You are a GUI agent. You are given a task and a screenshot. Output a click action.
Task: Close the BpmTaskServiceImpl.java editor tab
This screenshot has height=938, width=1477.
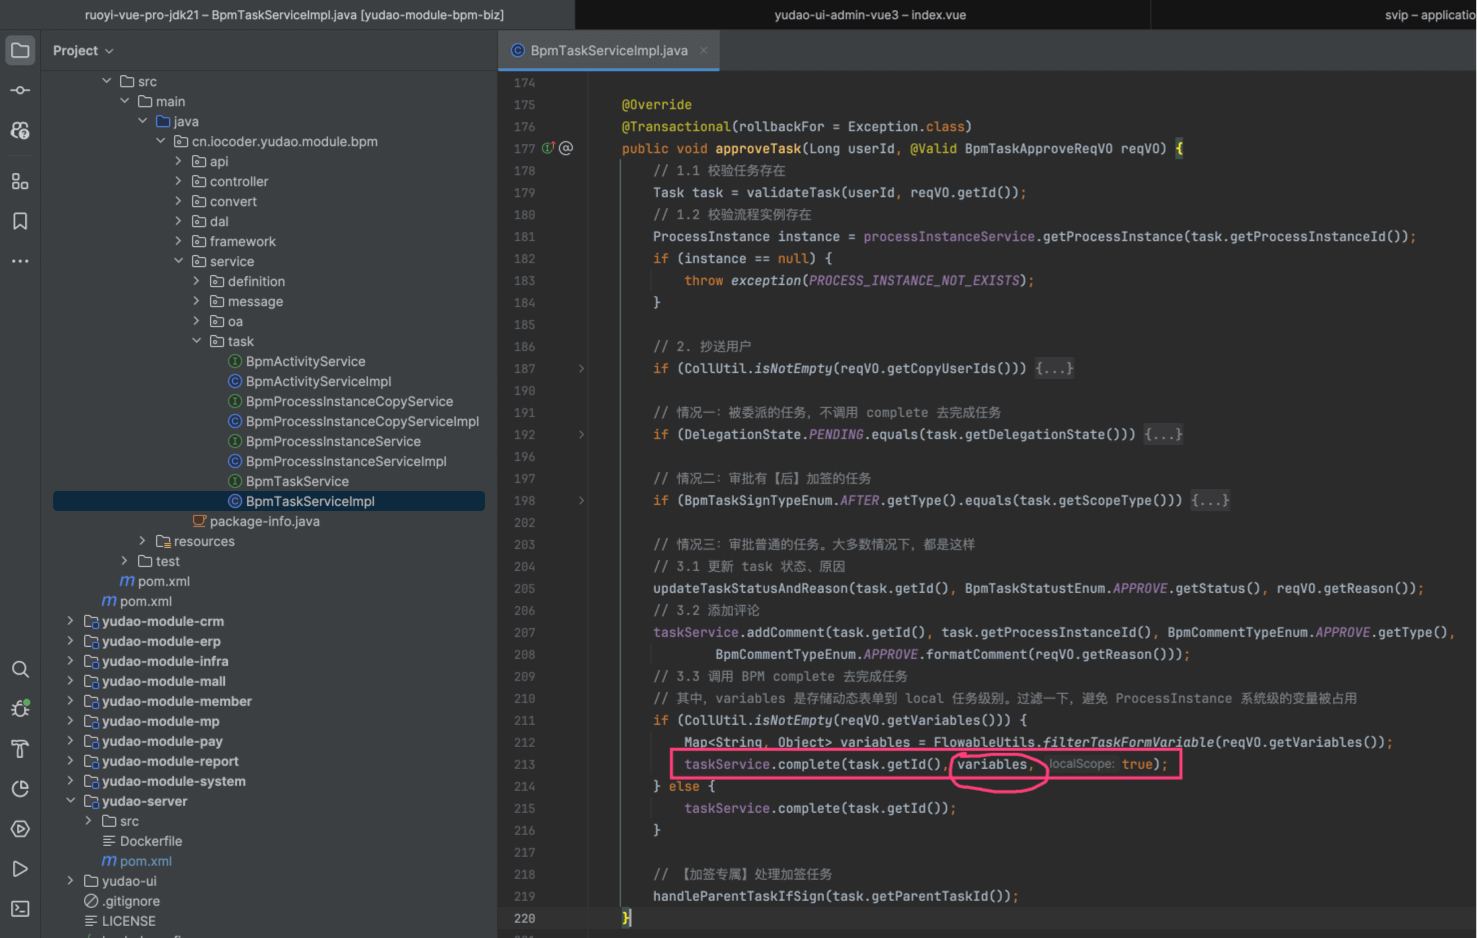pos(704,50)
